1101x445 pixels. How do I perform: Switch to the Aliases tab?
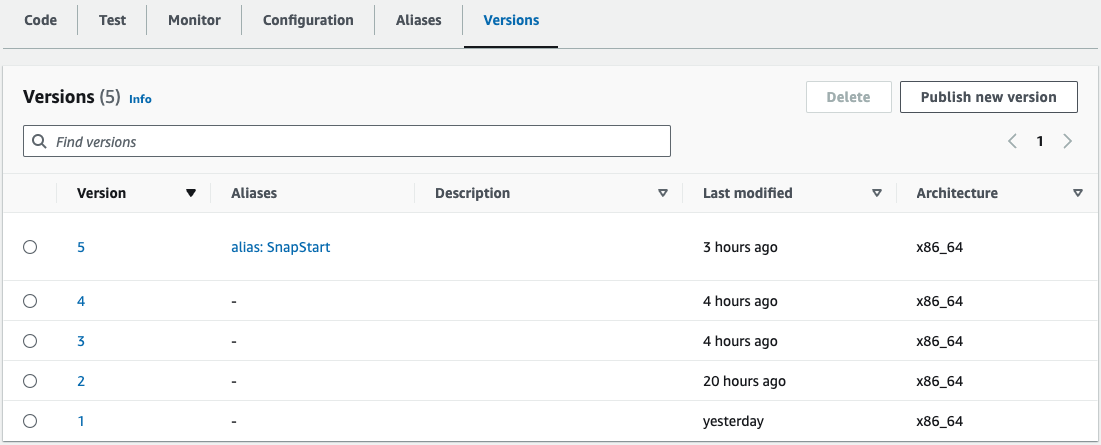[418, 20]
